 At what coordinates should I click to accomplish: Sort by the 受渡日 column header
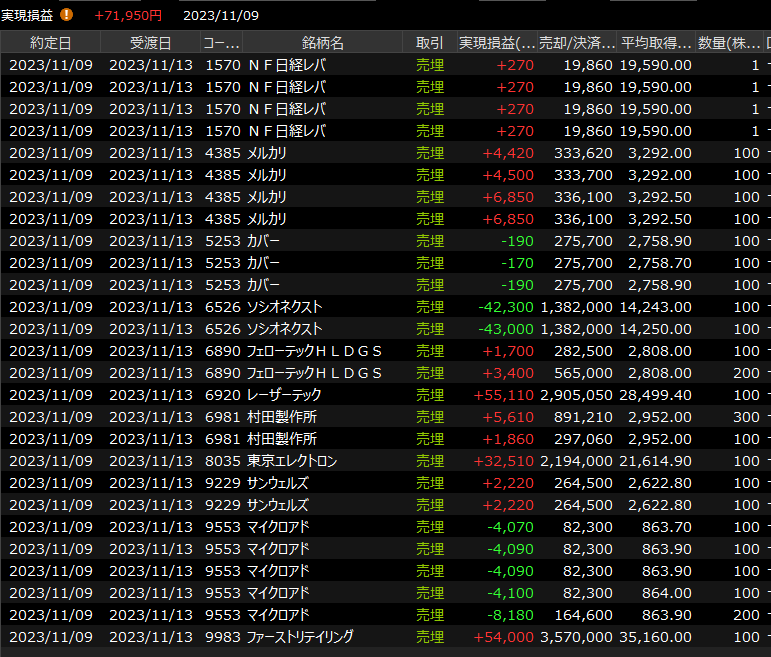pos(150,43)
